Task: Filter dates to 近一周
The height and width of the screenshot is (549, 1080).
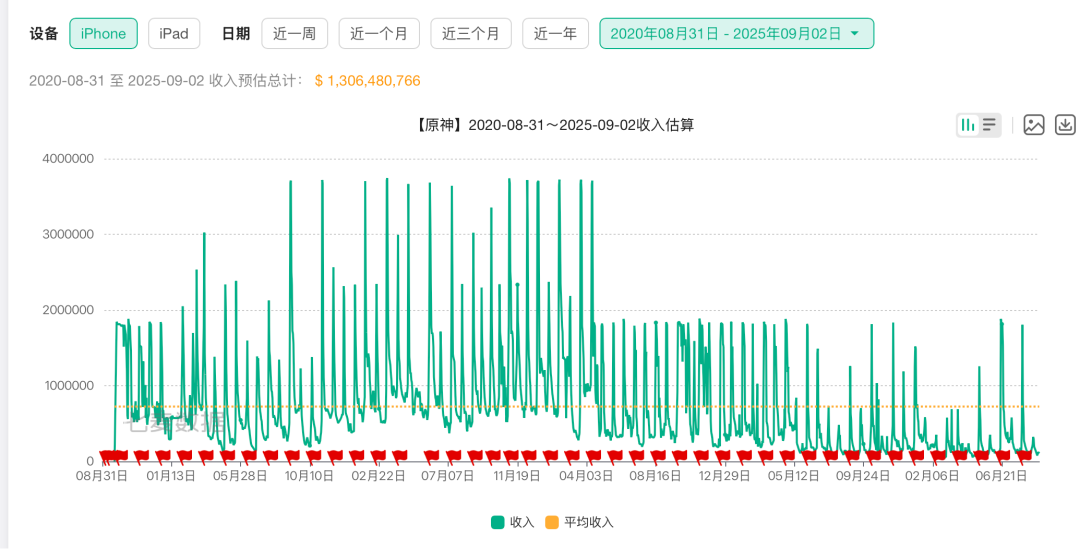Action: [294, 34]
